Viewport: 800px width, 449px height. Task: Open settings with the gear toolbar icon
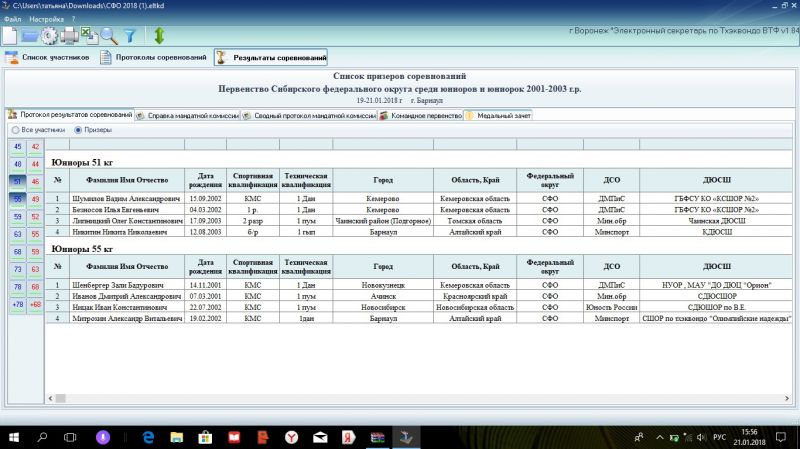tap(49, 35)
